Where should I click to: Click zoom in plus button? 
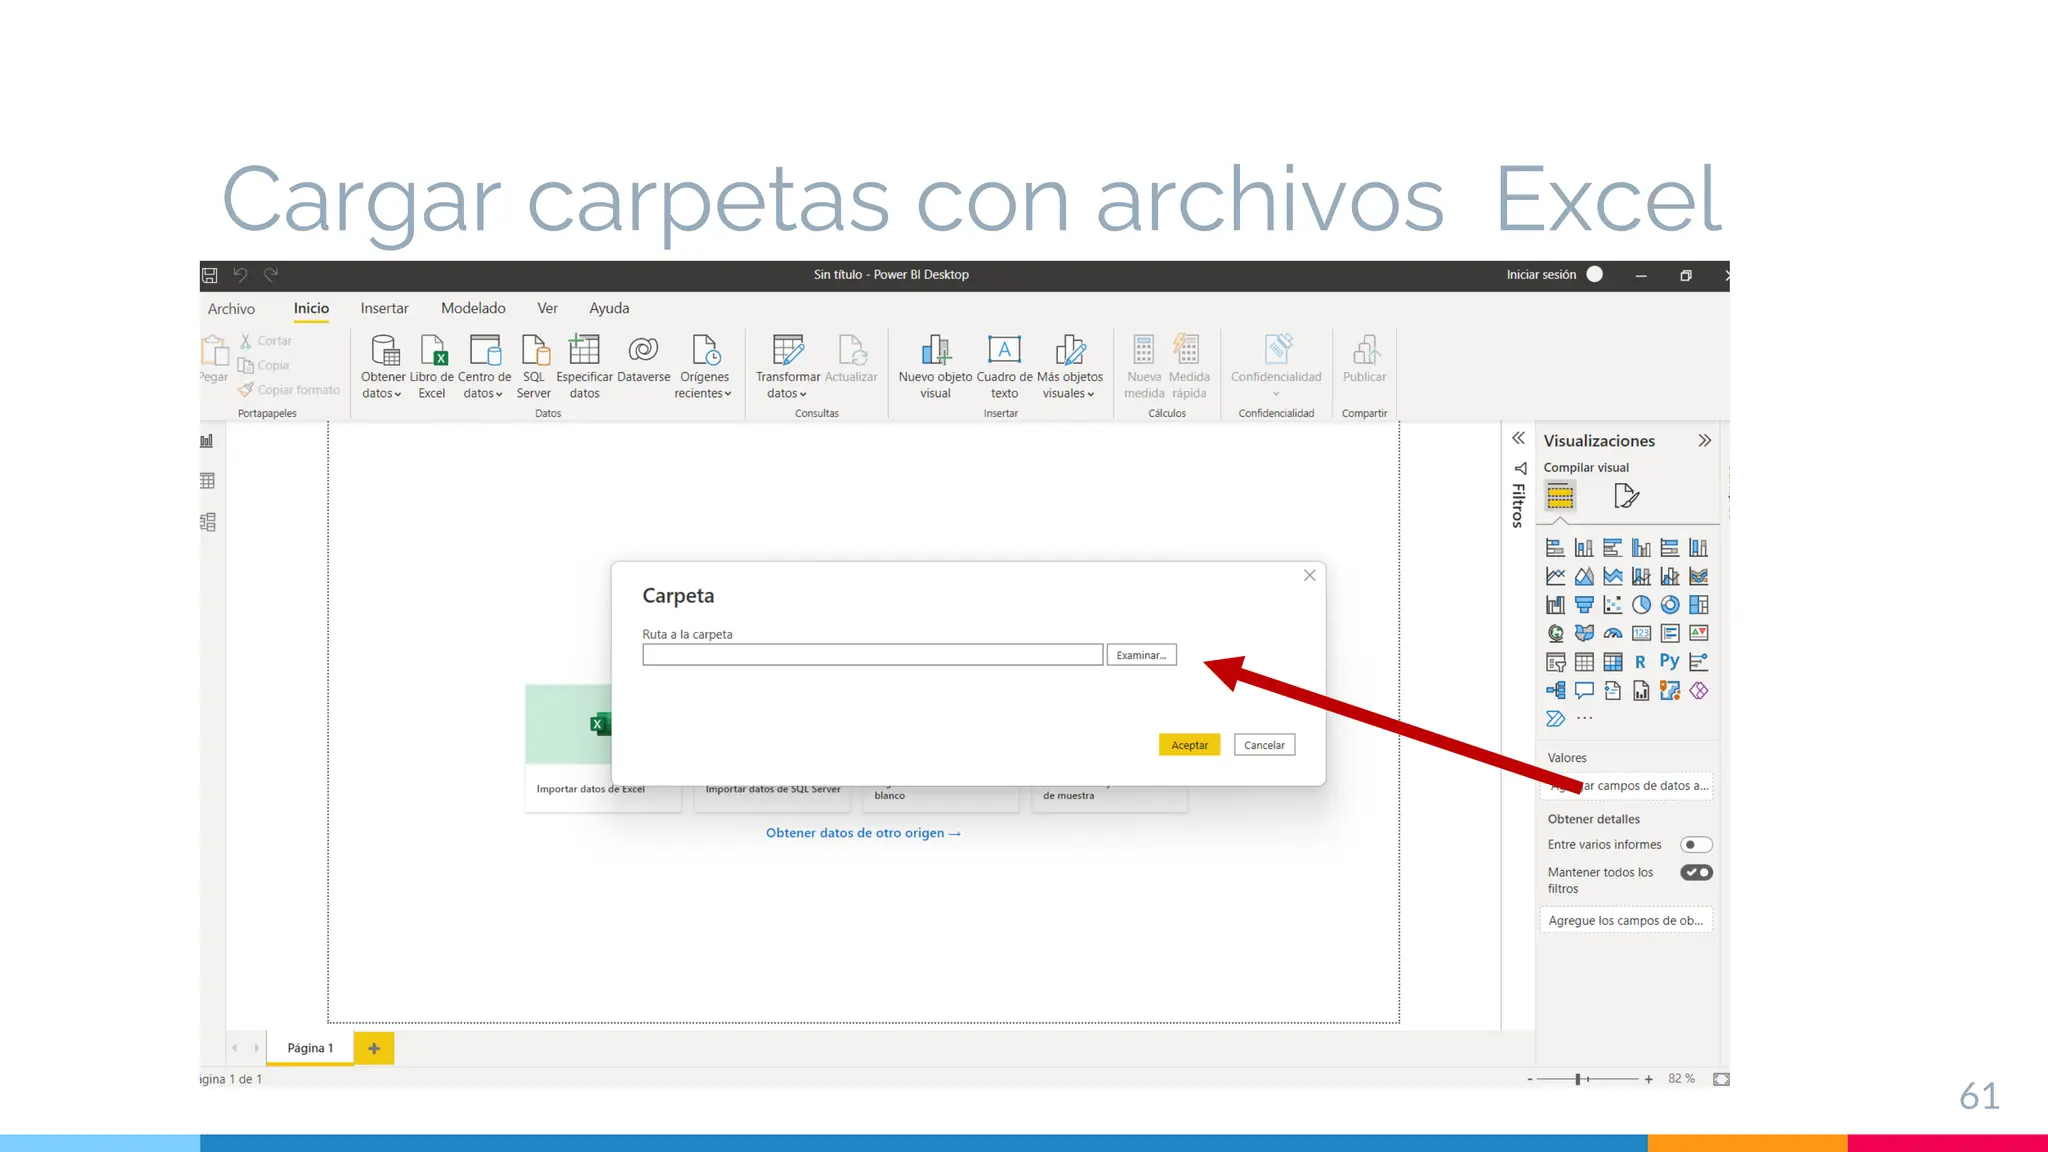[x=1648, y=1079]
